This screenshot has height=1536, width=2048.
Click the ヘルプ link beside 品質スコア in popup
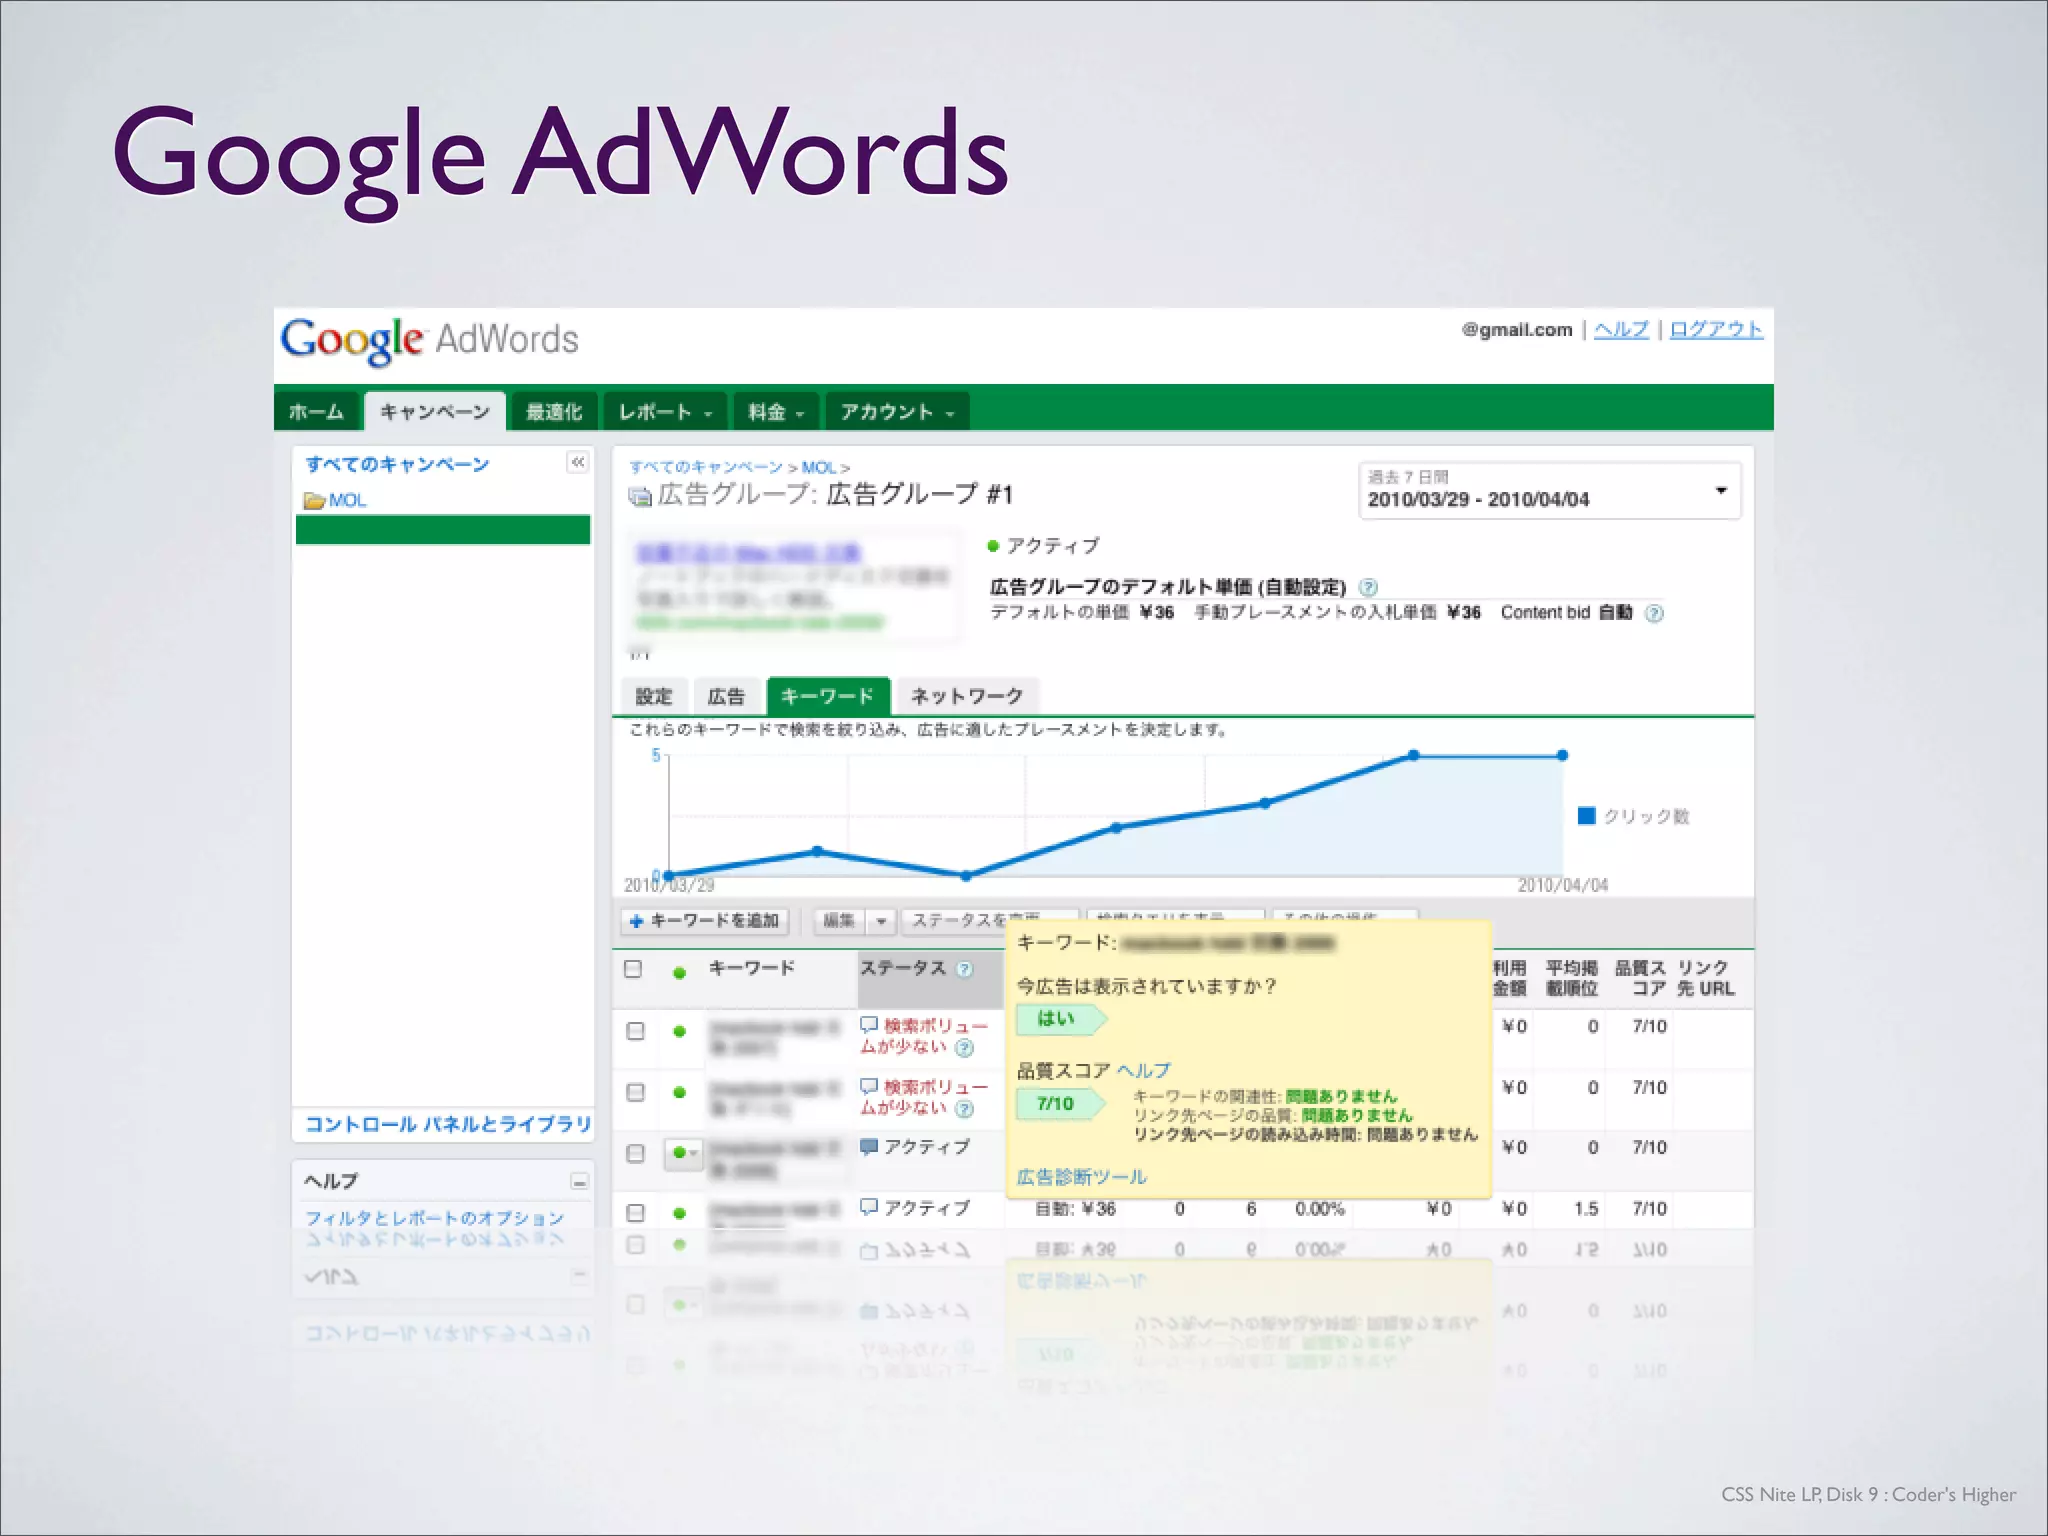pyautogui.click(x=1143, y=1070)
